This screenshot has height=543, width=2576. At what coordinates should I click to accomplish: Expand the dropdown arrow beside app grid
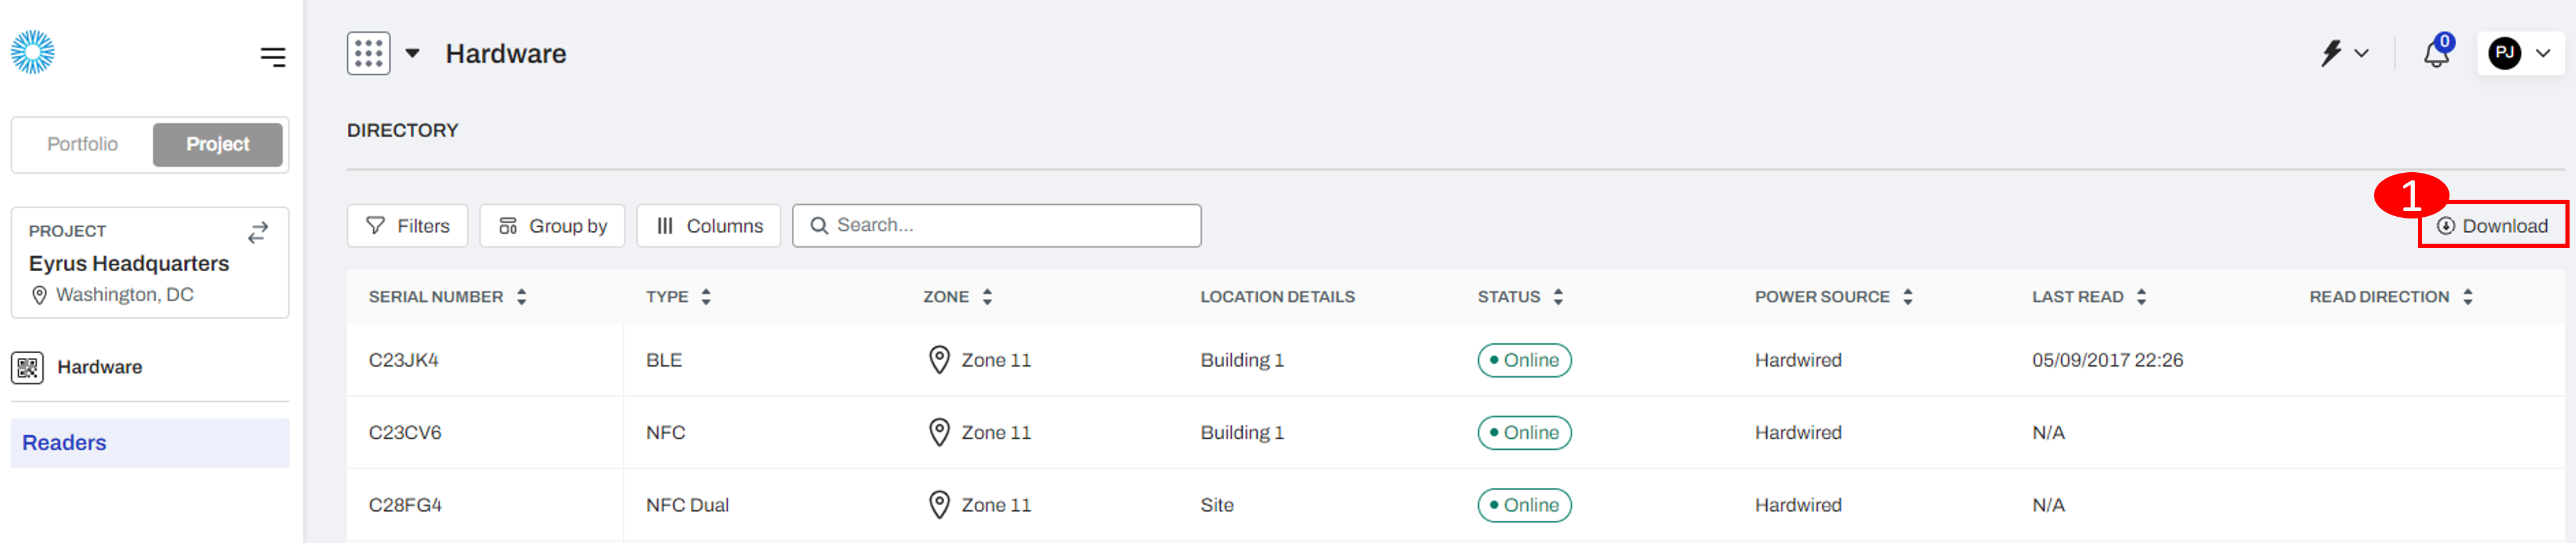[x=412, y=53]
